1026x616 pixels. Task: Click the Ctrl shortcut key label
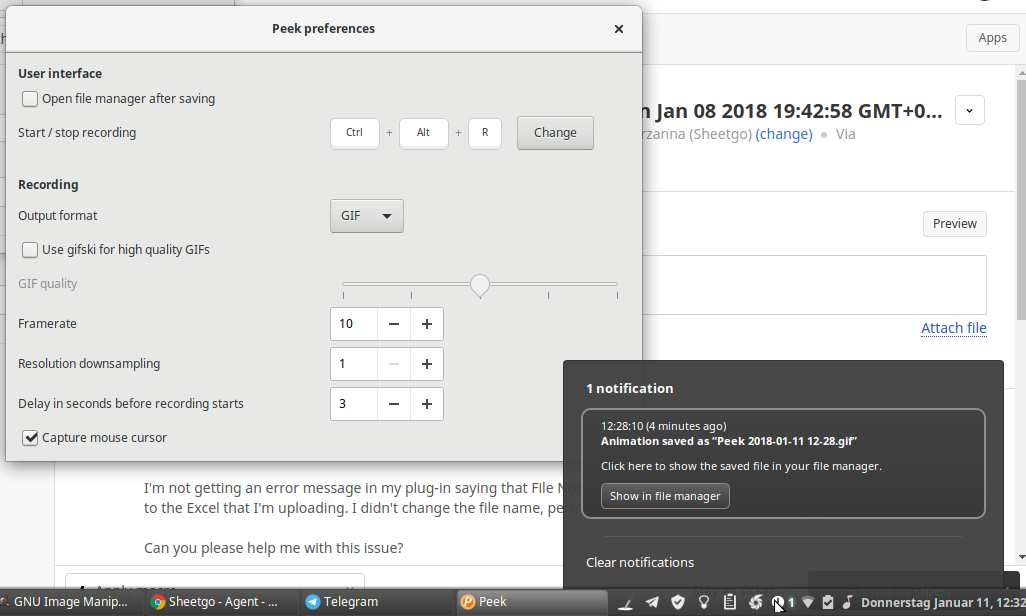point(355,133)
